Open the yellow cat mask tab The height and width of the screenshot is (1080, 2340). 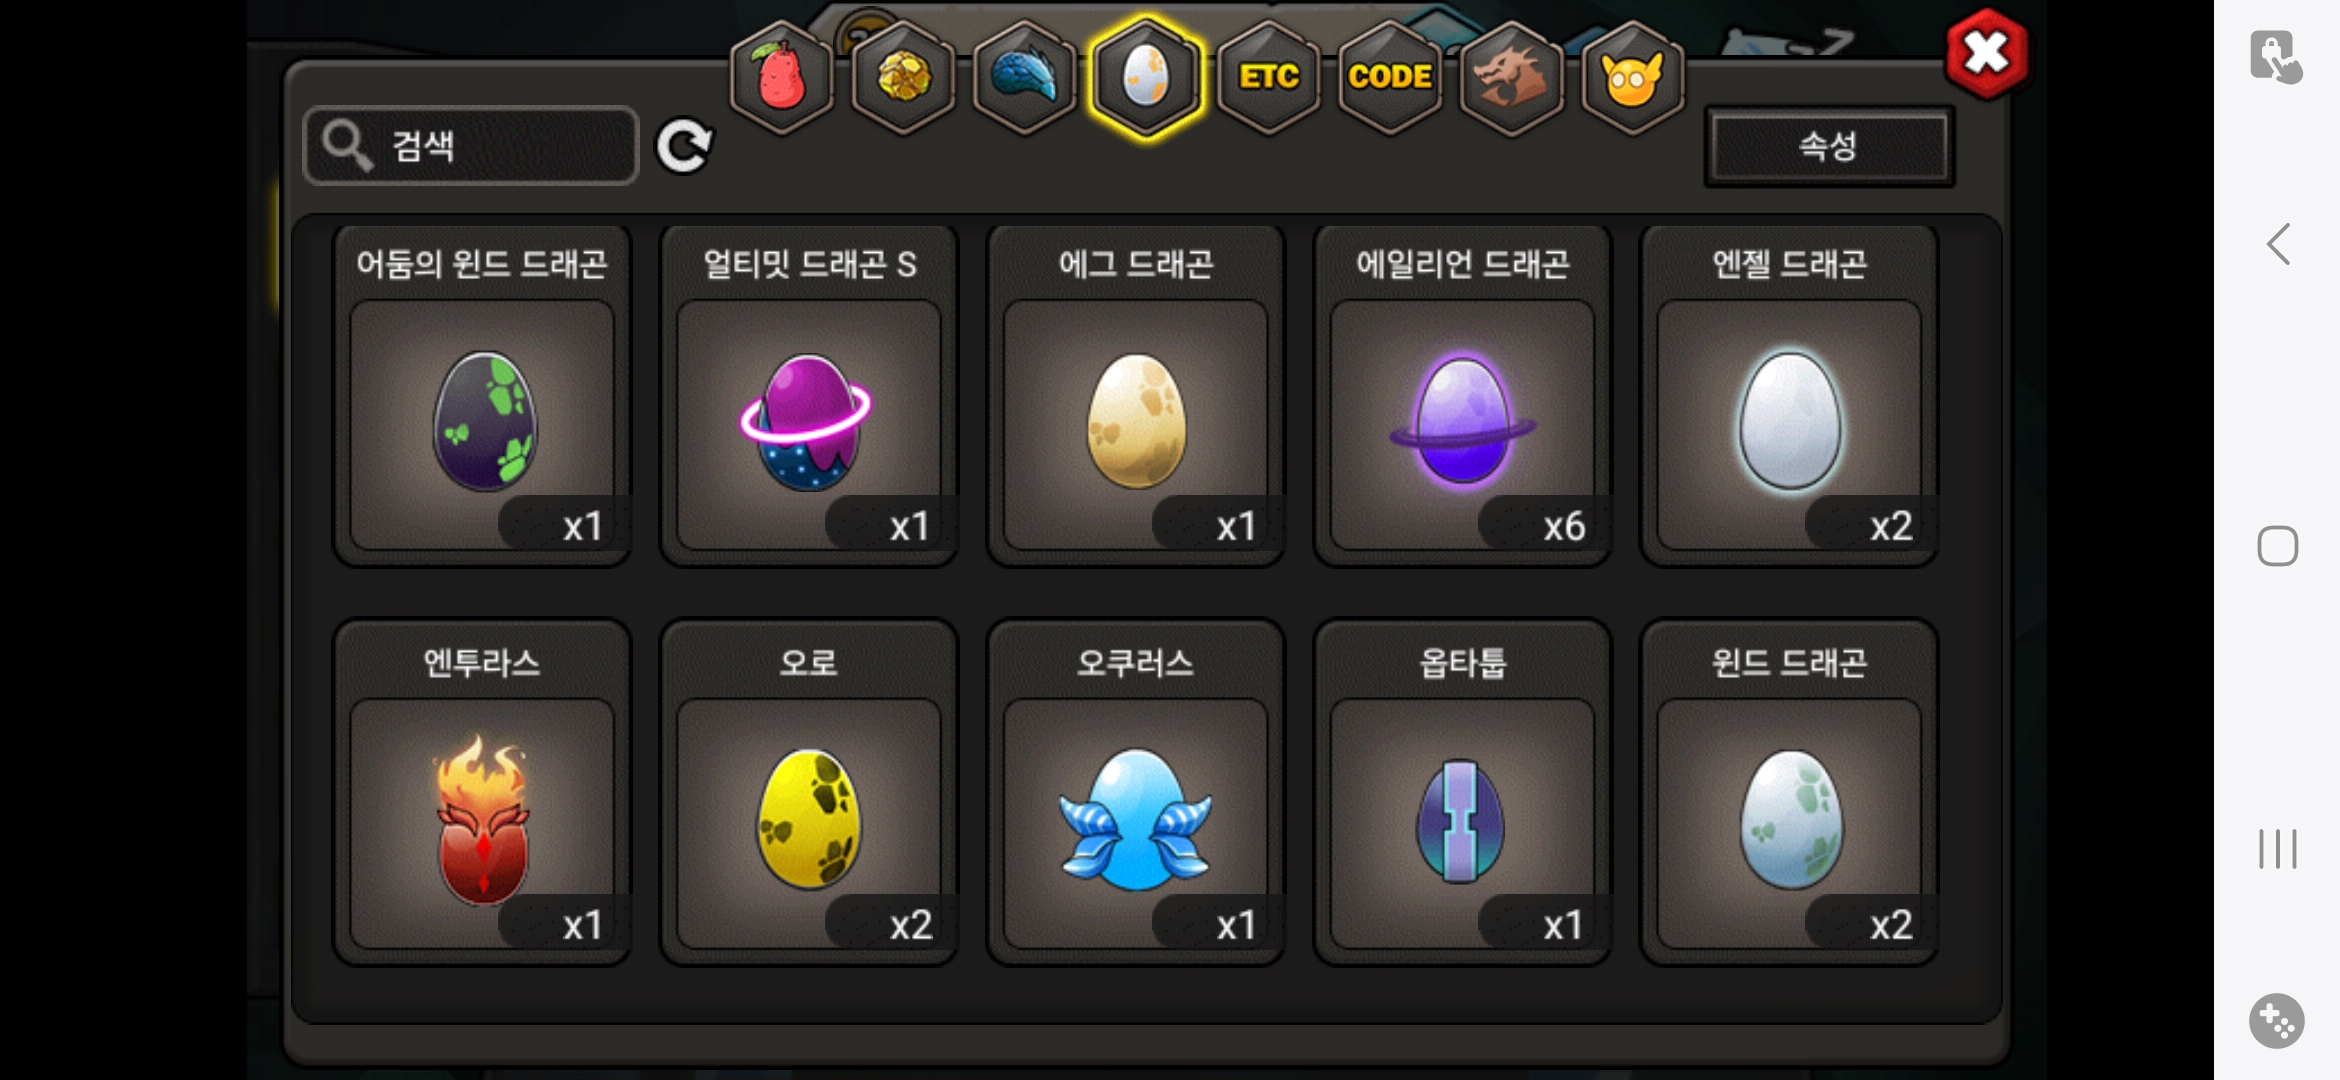coord(1632,76)
